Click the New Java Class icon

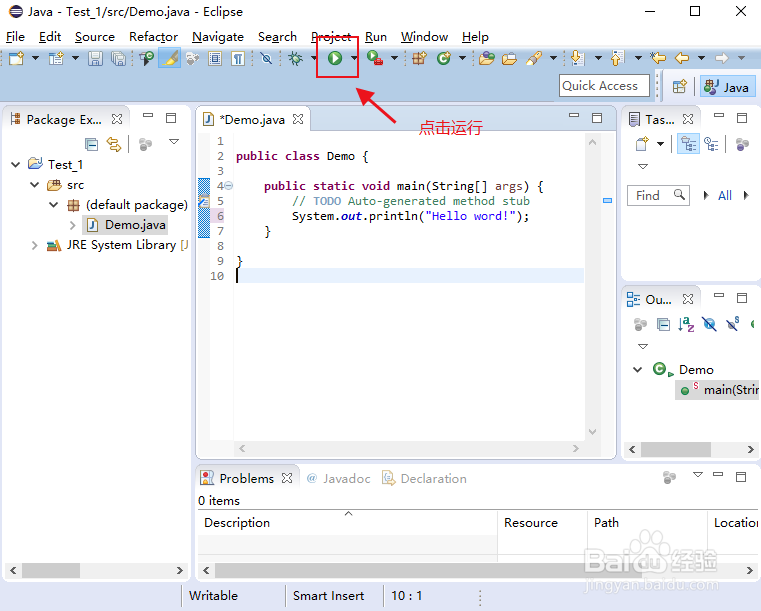444,58
